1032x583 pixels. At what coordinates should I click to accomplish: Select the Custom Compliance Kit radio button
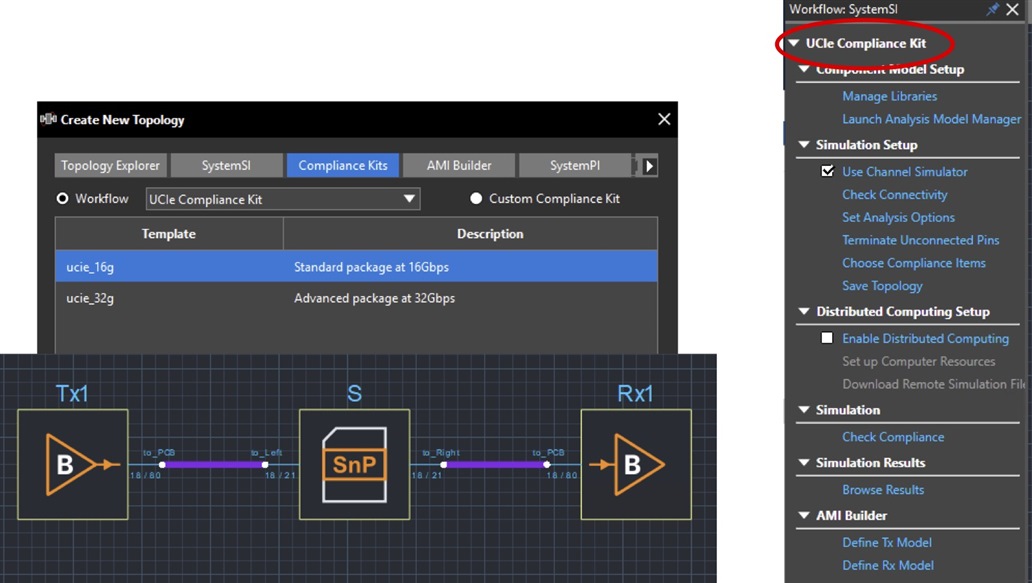476,199
